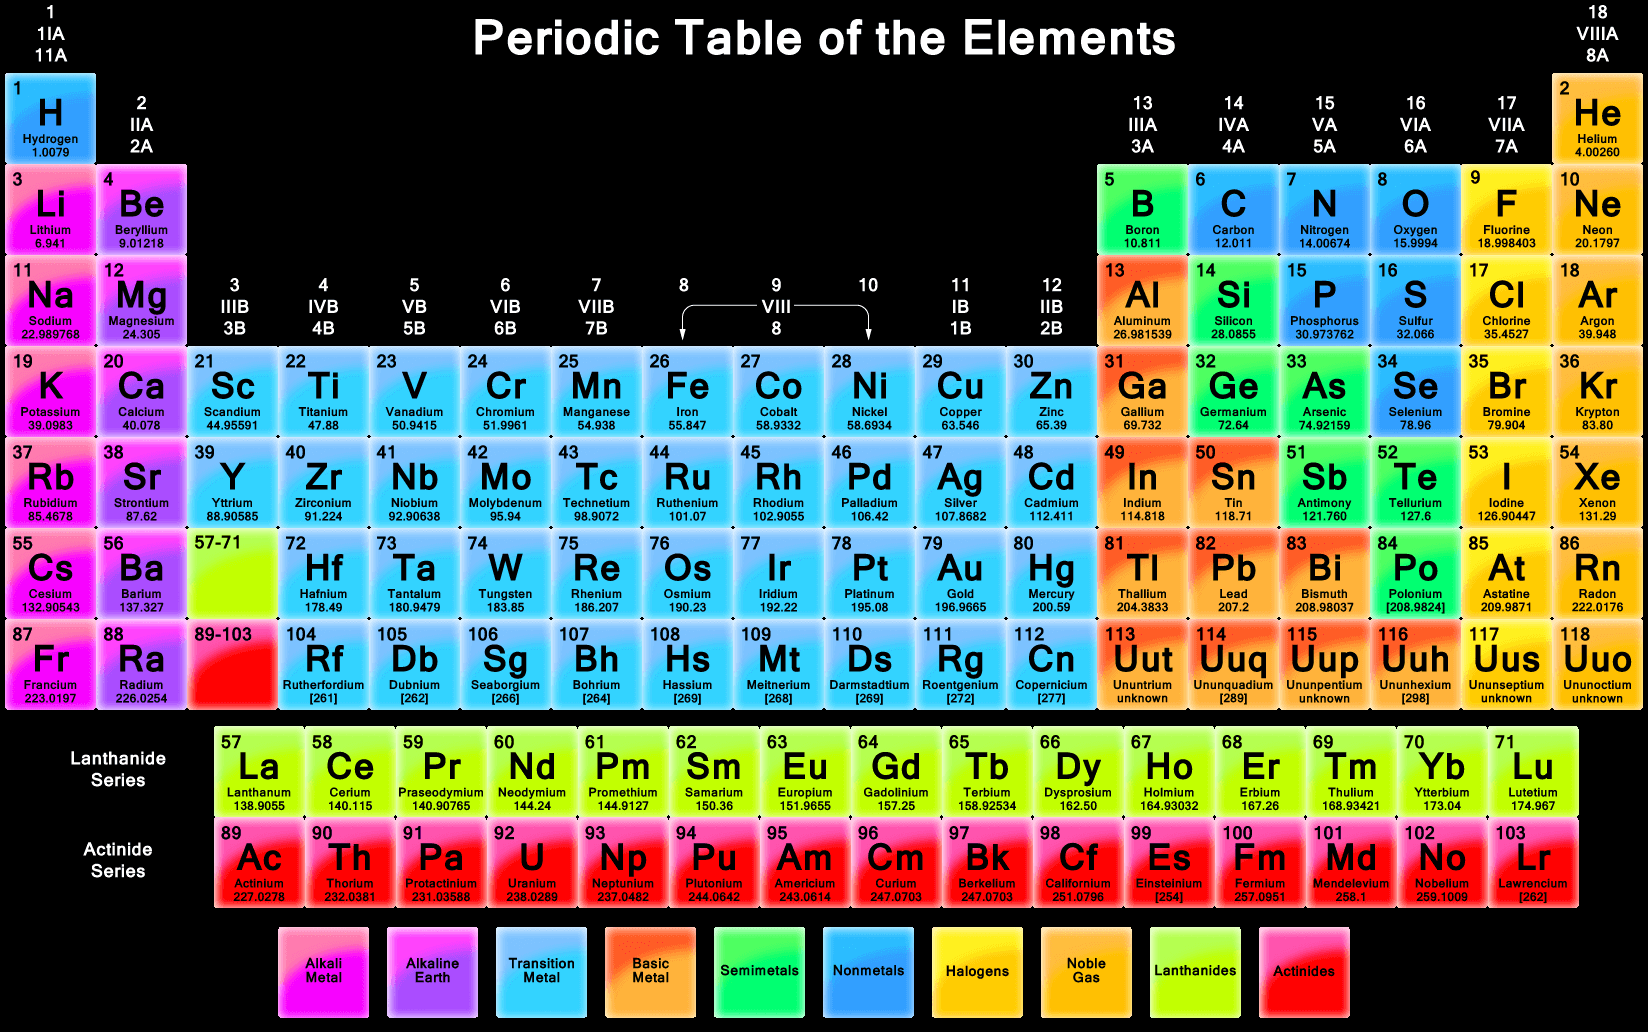The width and height of the screenshot is (1648, 1032).
Task: Click the group 7 VIIB header
Action: (x=596, y=306)
